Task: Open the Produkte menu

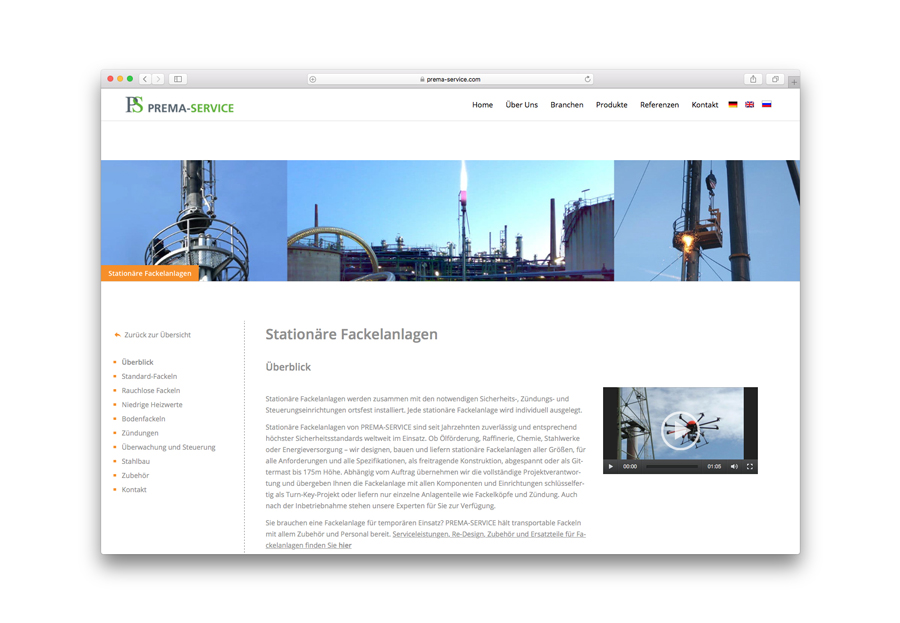Action: pyautogui.click(x=611, y=105)
